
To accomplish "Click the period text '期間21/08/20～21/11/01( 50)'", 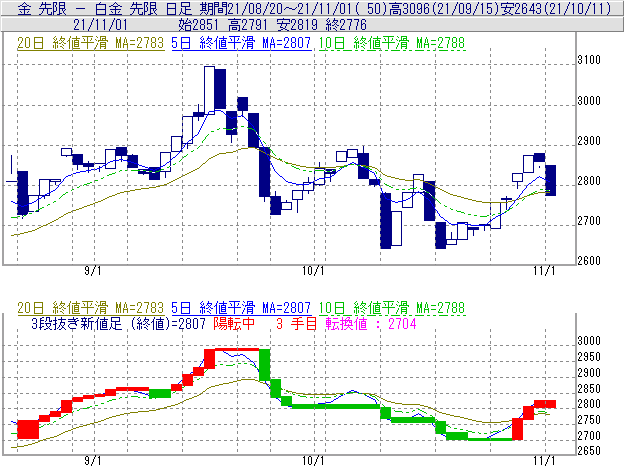I will point(294,8).
